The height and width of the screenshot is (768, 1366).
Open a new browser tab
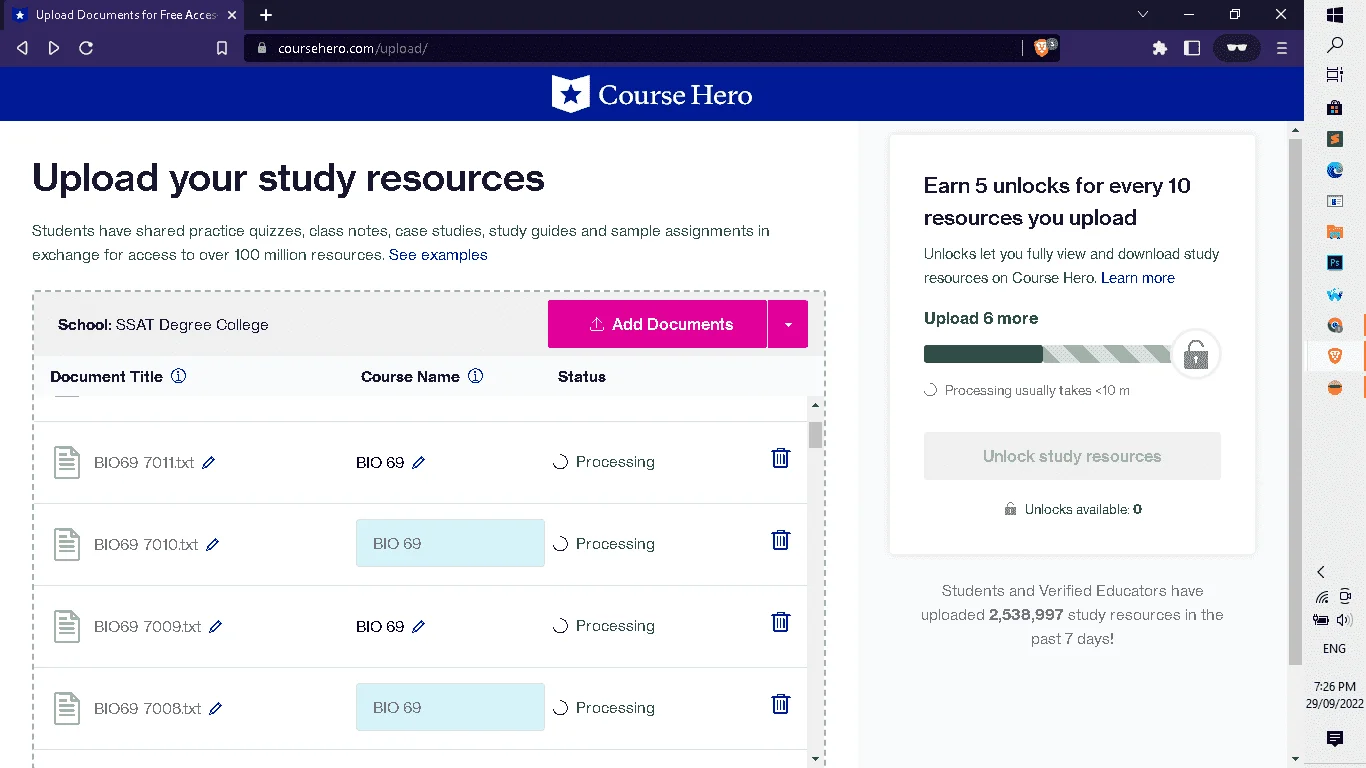[266, 15]
